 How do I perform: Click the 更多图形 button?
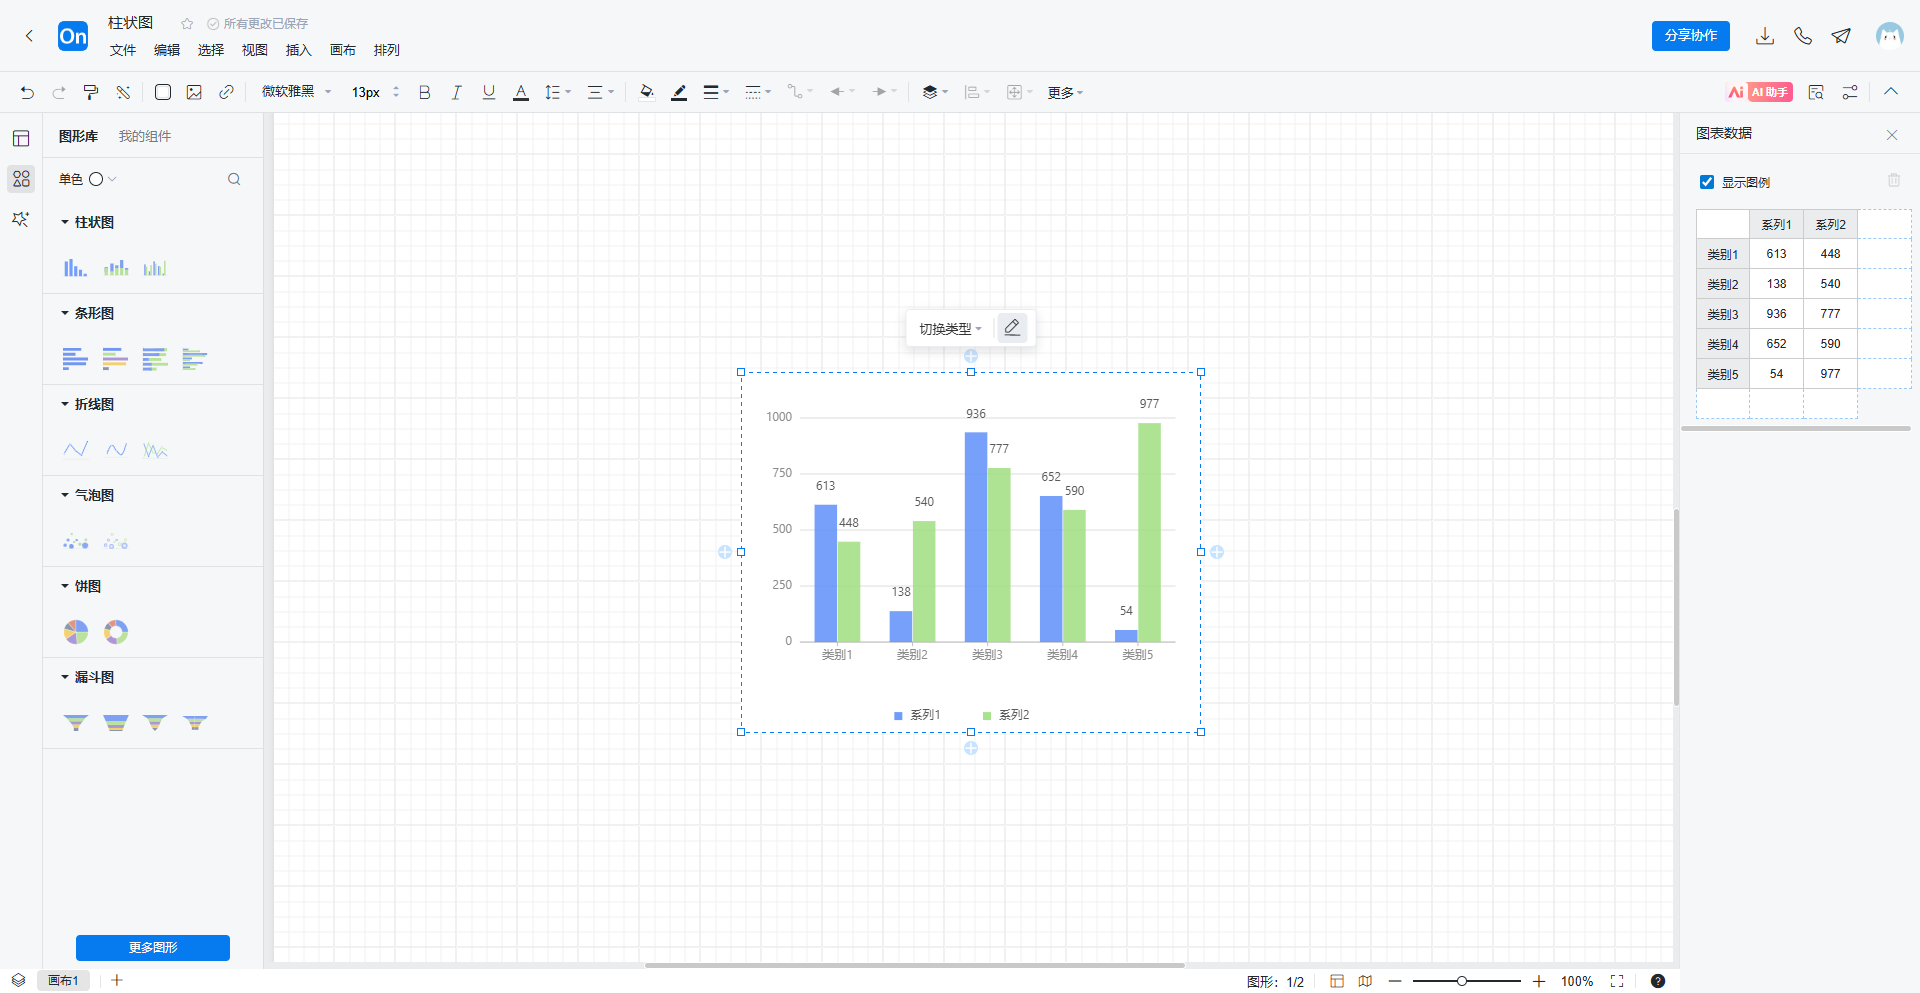pyautogui.click(x=153, y=947)
